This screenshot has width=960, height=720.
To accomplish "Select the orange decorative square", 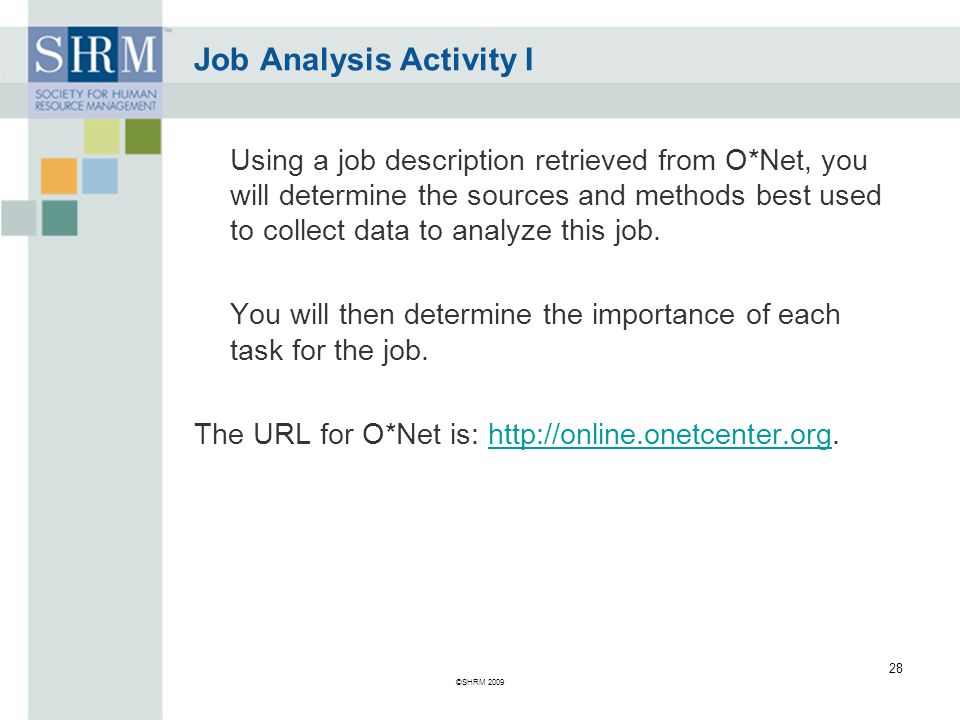I will (59, 176).
